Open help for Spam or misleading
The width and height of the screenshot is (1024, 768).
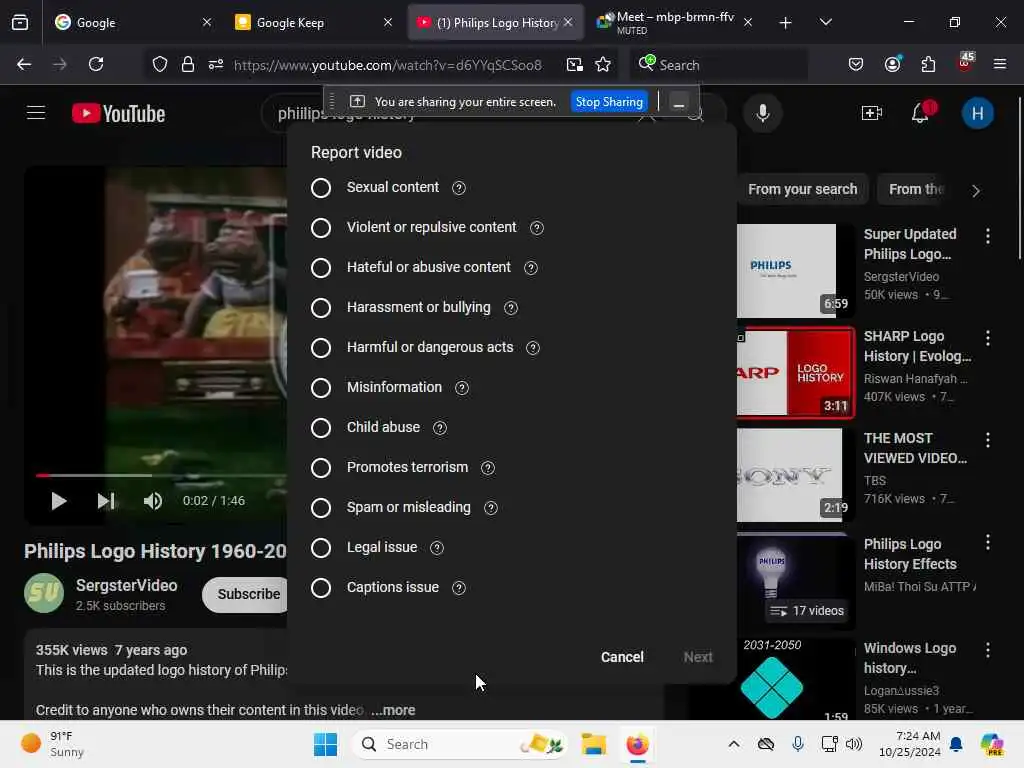point(490,508)
